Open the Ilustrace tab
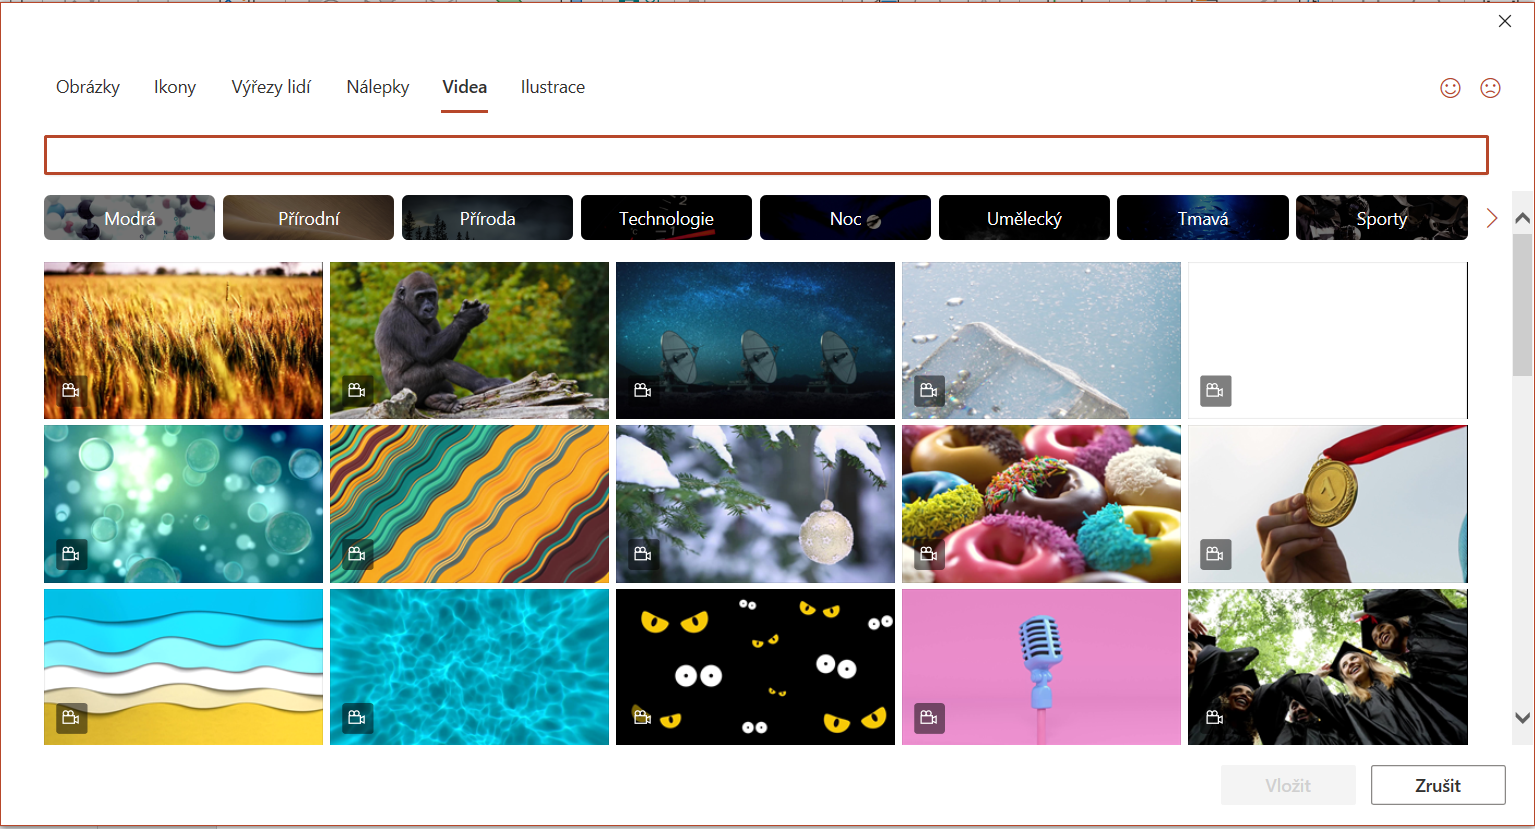 click(x=553, y=87)
